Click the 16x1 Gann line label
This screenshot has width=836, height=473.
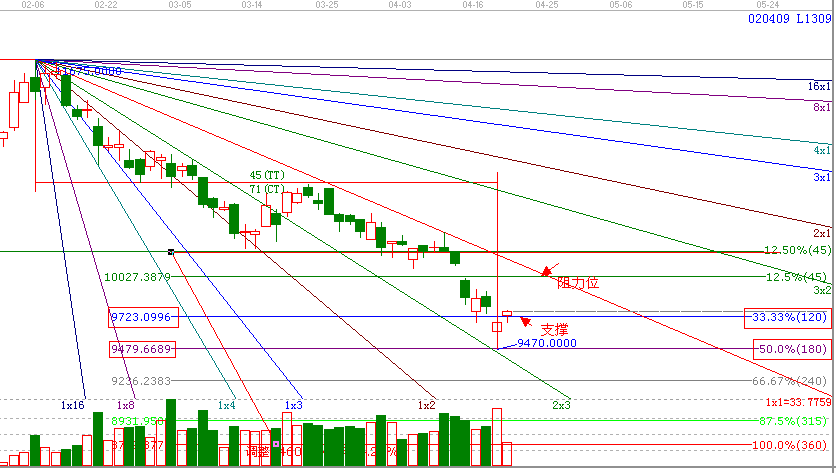click(x=820, y=87)
